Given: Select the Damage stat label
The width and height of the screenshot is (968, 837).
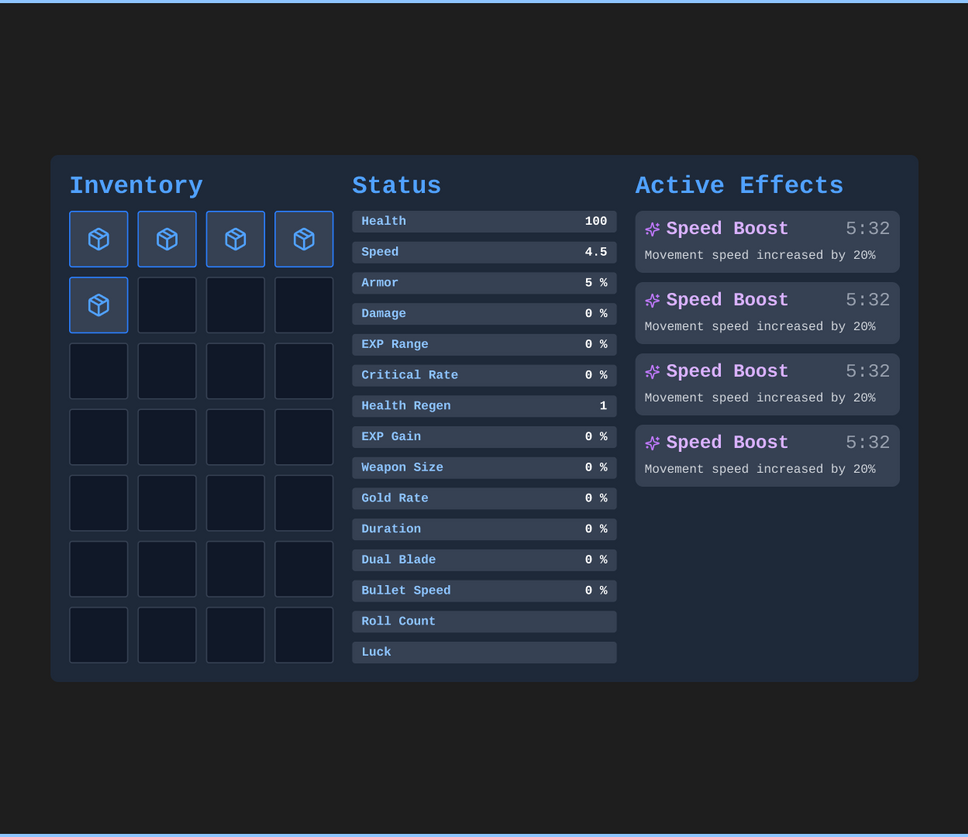Looking at the screenshot, I should [383, 314].
